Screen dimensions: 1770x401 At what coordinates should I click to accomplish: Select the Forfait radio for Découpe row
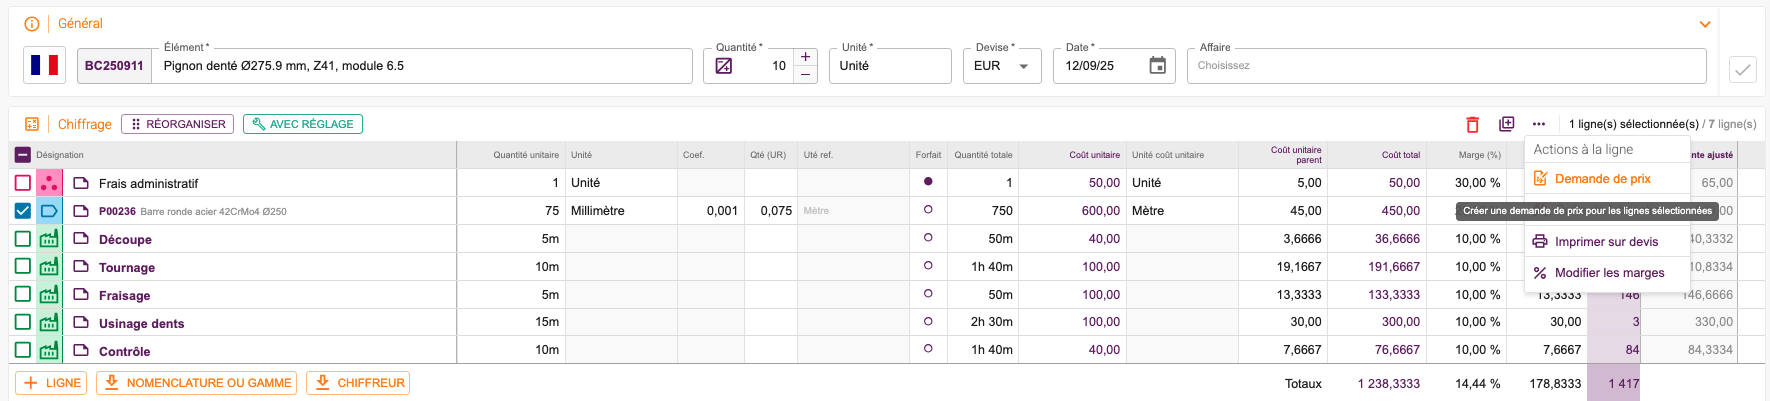(928, 238)
